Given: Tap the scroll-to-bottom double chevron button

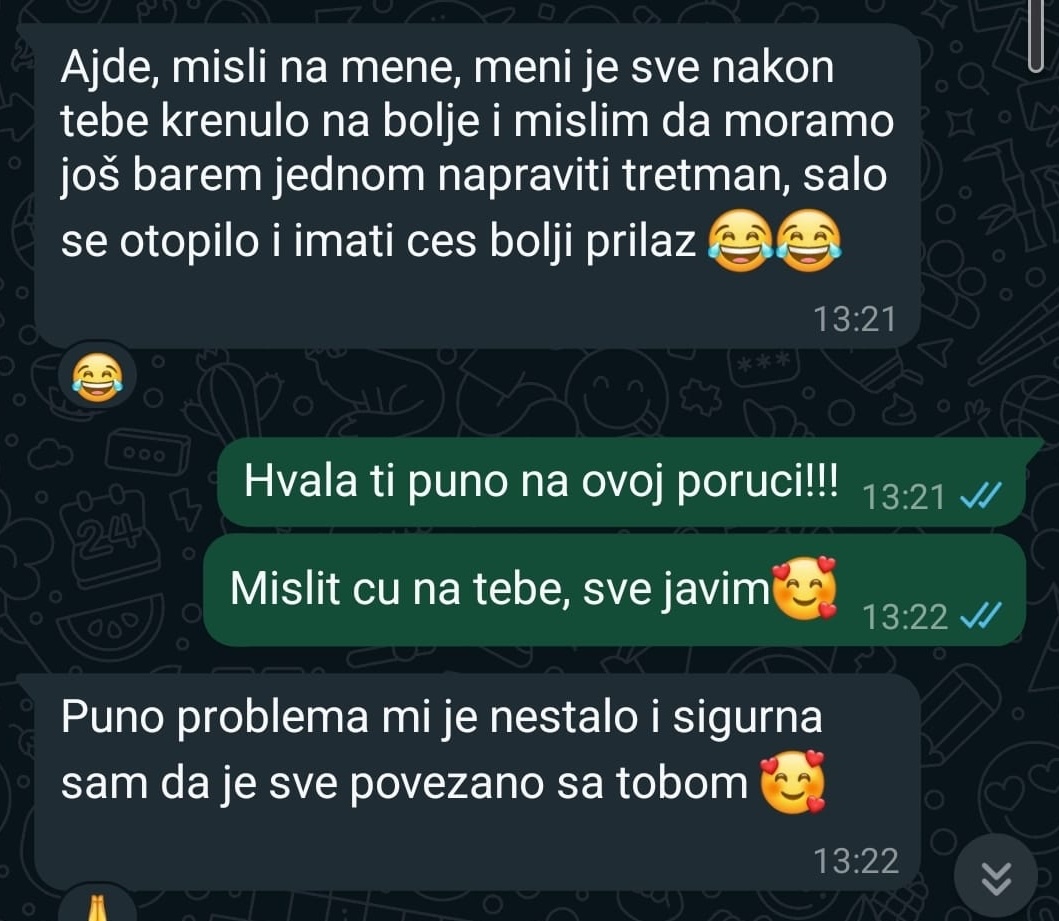Looking at the screenshot, I should pyautogui.click(x=996, y=878).
